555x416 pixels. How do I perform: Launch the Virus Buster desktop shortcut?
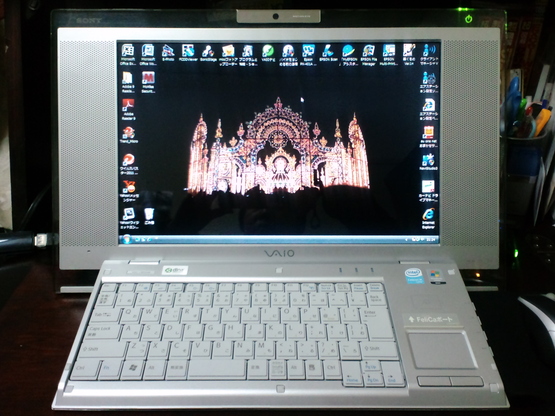[128, 164]
